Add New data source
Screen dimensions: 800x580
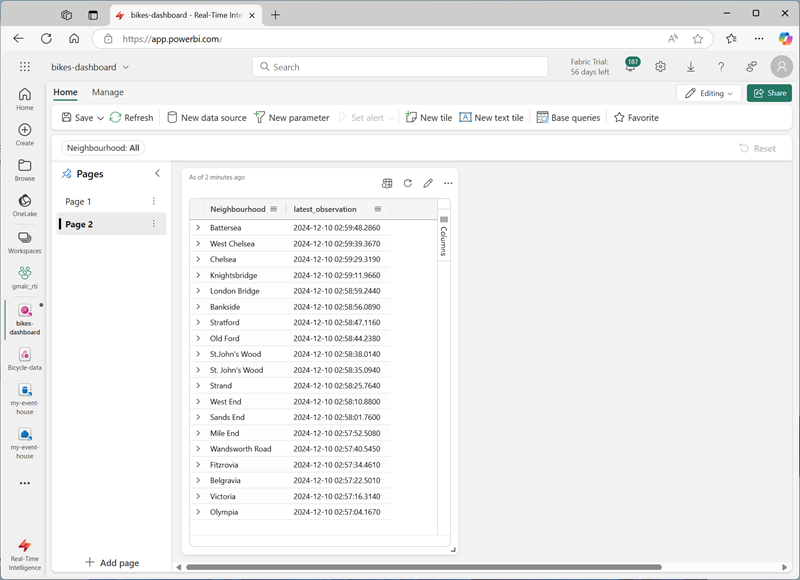tap(207, 118)
